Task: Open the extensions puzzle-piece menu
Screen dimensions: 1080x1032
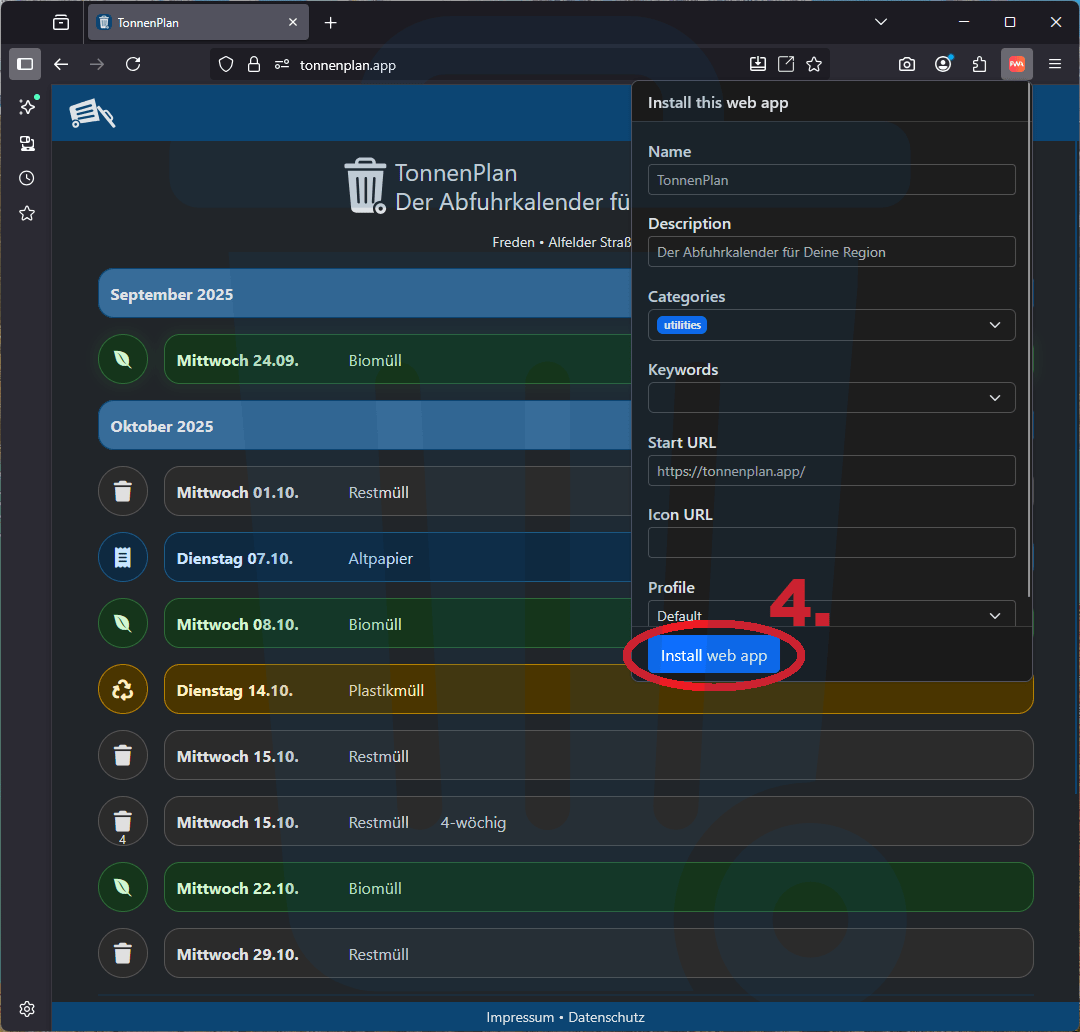Action: point(980,64)
